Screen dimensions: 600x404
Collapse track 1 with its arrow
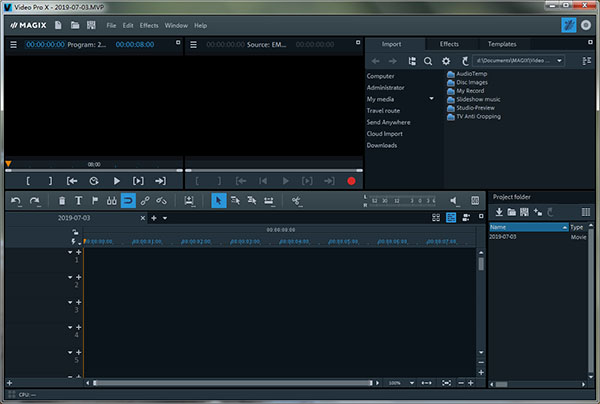click(70, 252)
